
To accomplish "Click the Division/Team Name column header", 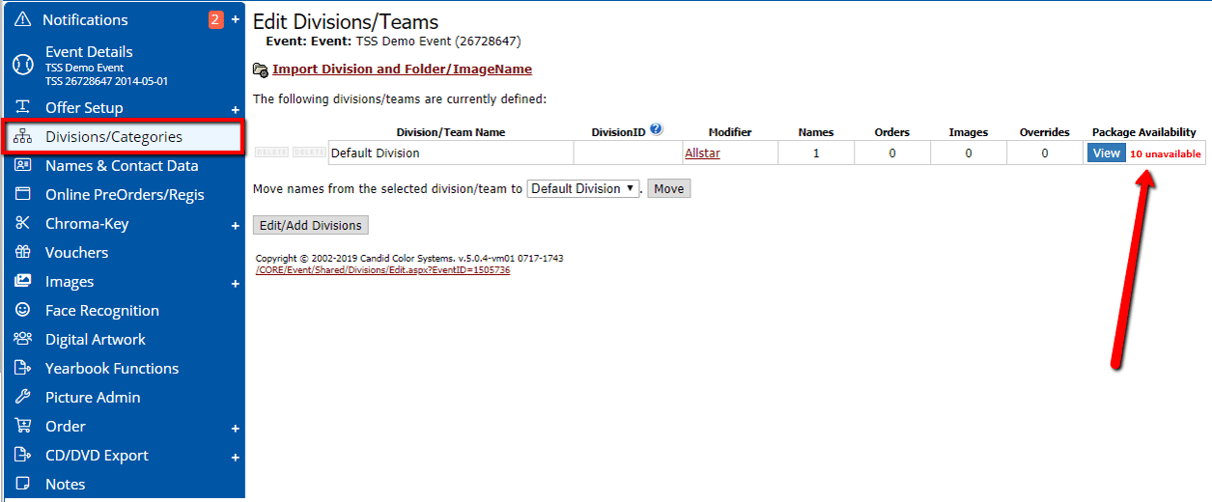I will click(x=451, y=132).
